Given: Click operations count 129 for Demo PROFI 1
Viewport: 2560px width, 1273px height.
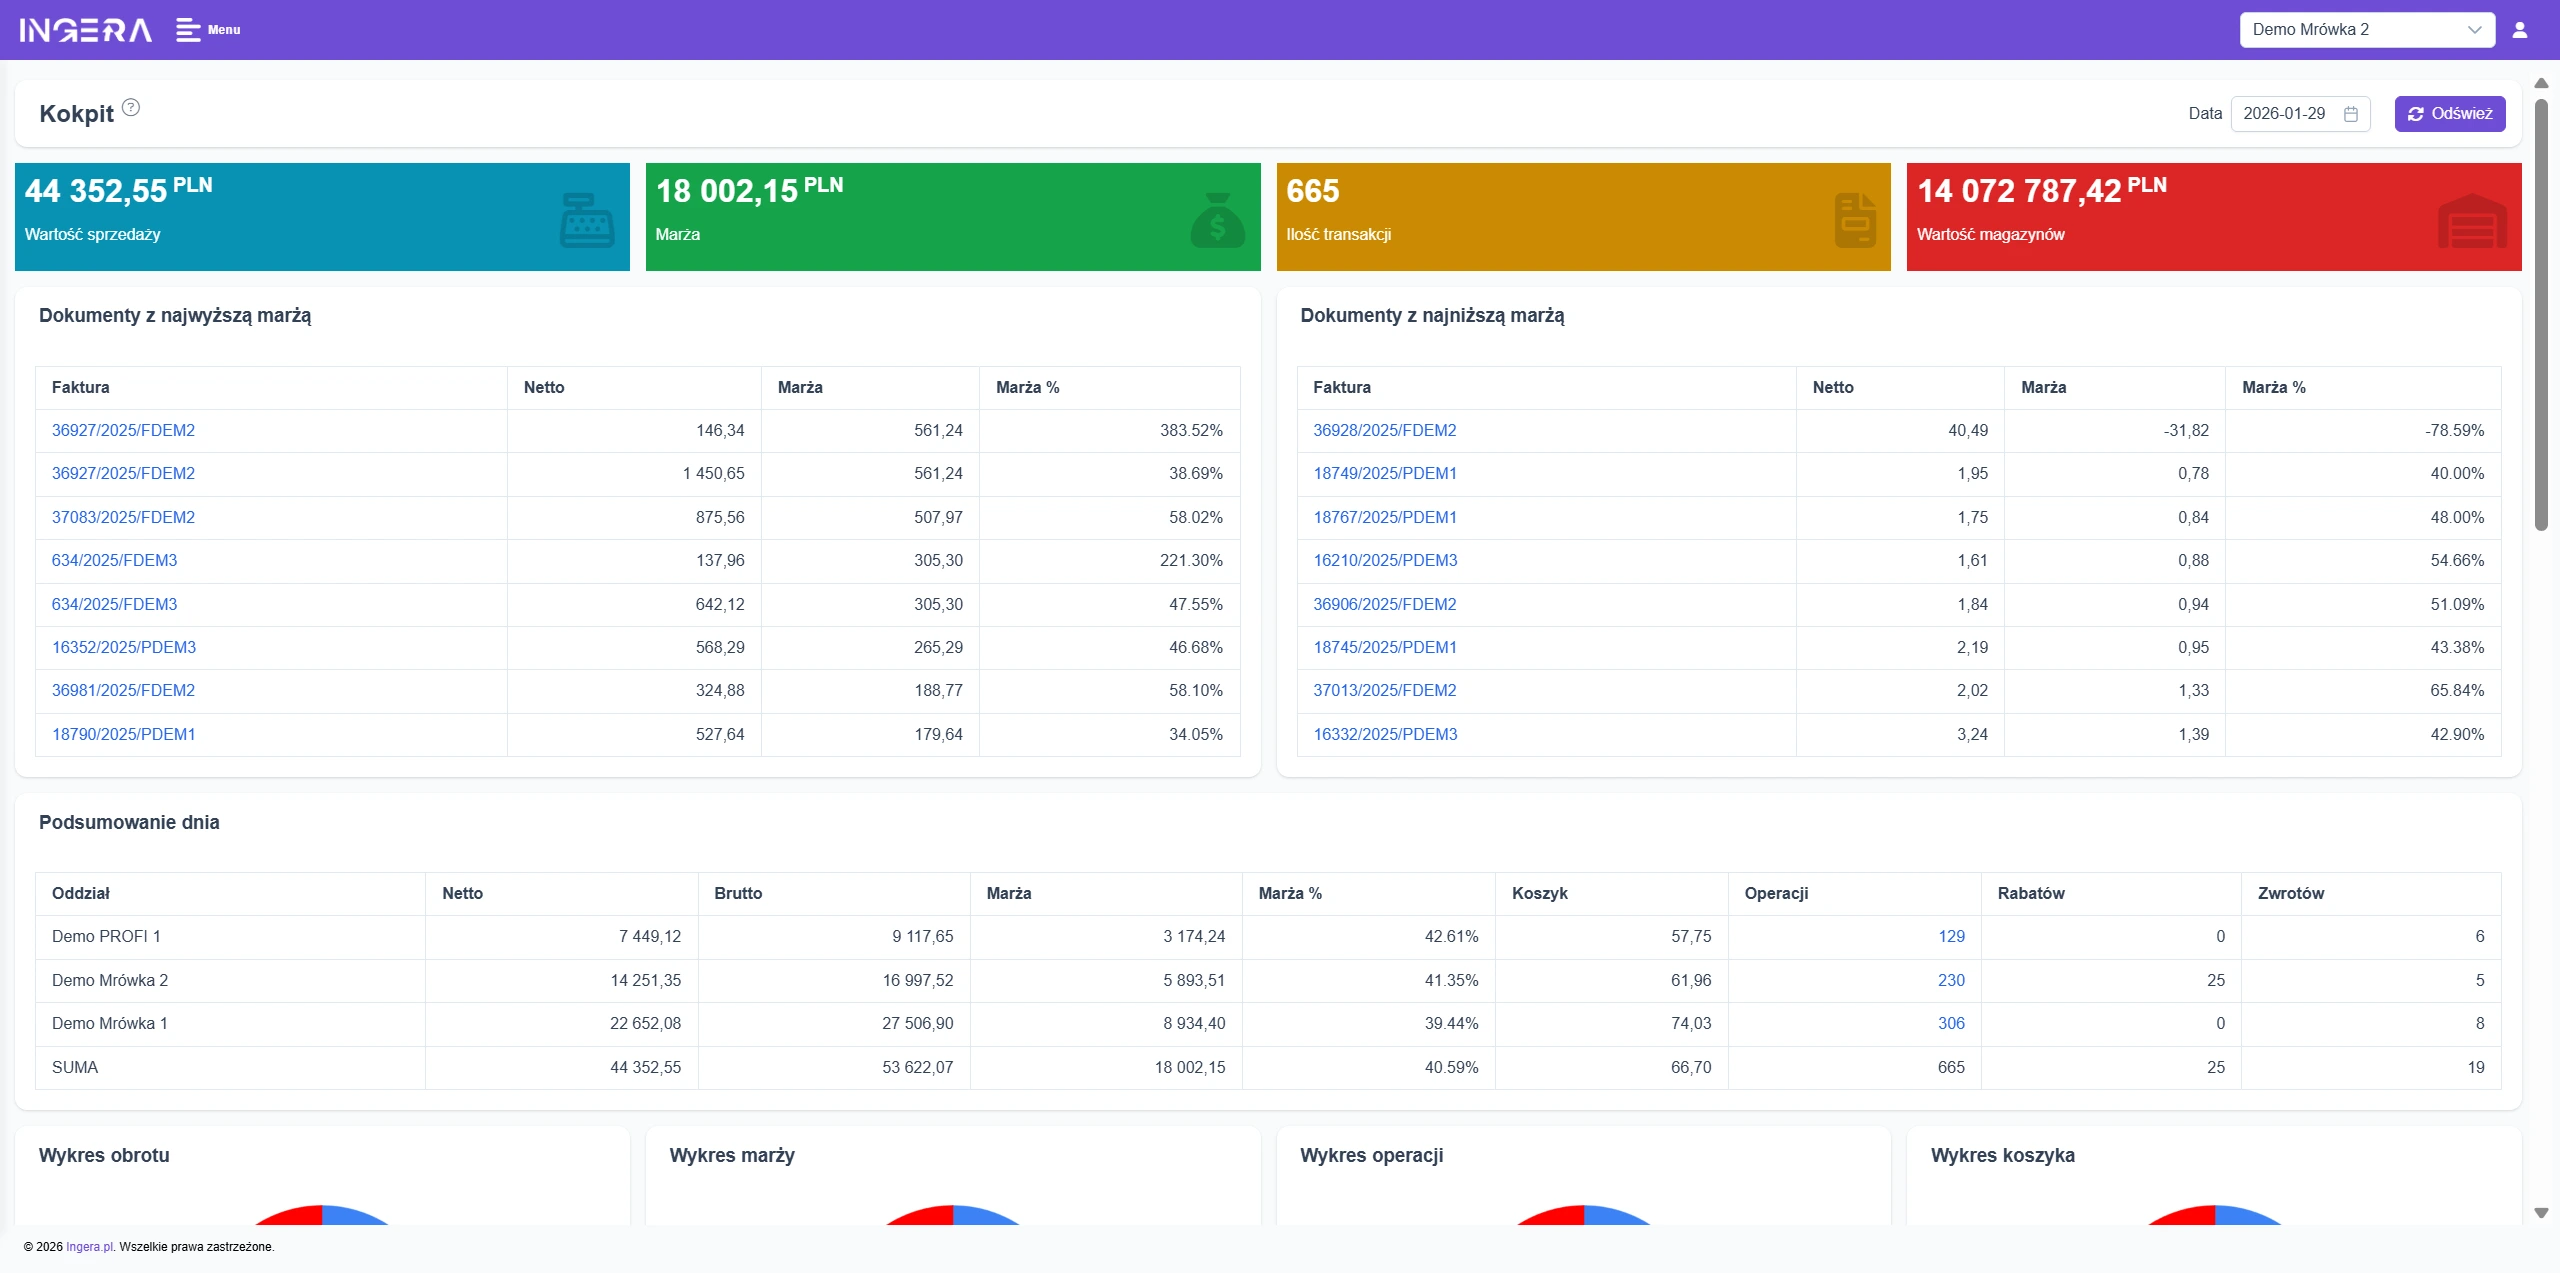Looking at the screenshot, I should pos(1950,936).
